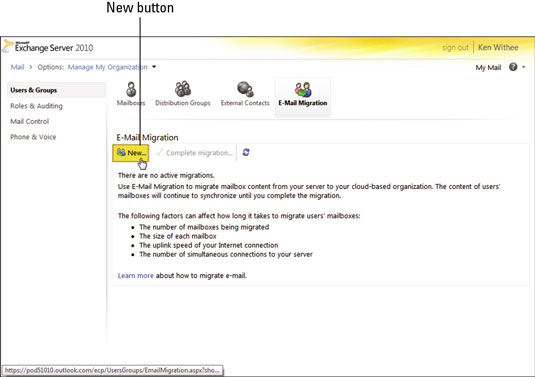Click the E-Mail Migration heading text
This screenshot has height=377, width=535.
[147, 137]
